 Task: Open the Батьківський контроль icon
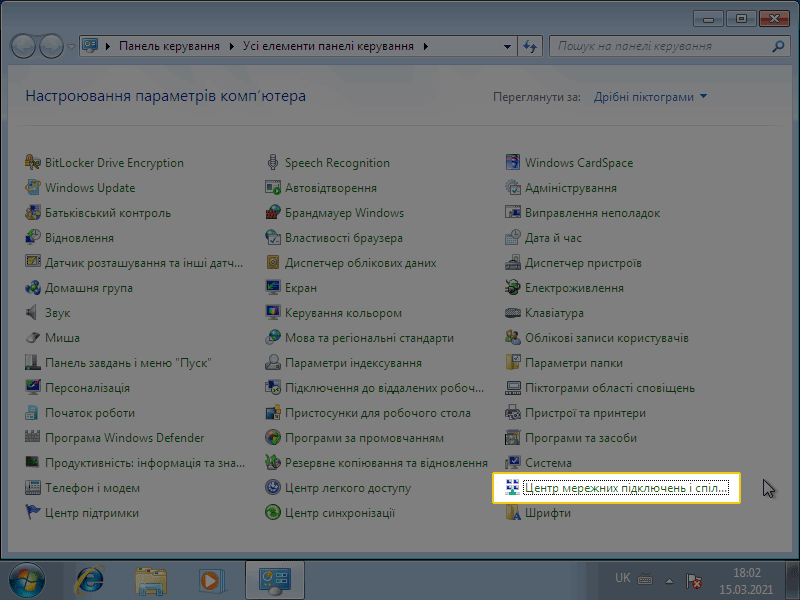coord(33,212)
